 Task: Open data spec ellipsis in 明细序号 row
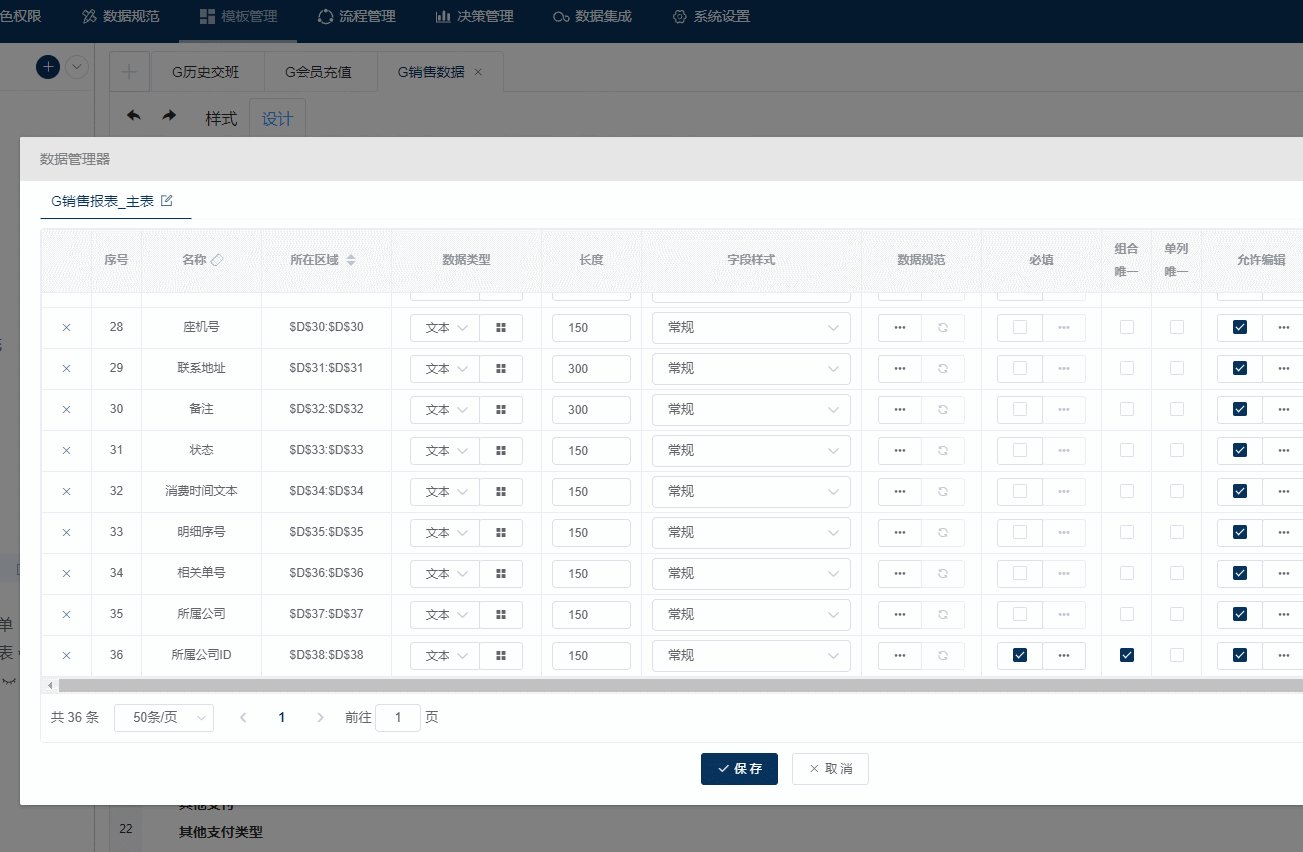tap(900, 533)
